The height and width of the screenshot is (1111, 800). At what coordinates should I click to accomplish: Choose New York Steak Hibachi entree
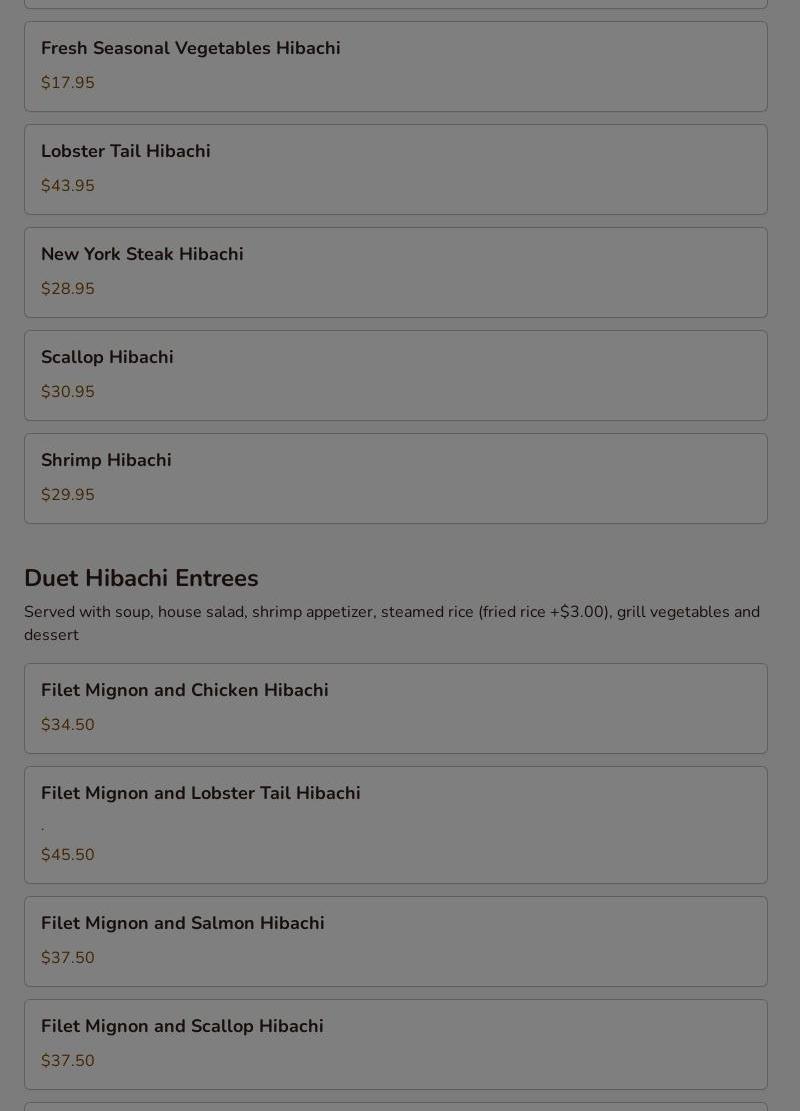[x=142, y=254]
